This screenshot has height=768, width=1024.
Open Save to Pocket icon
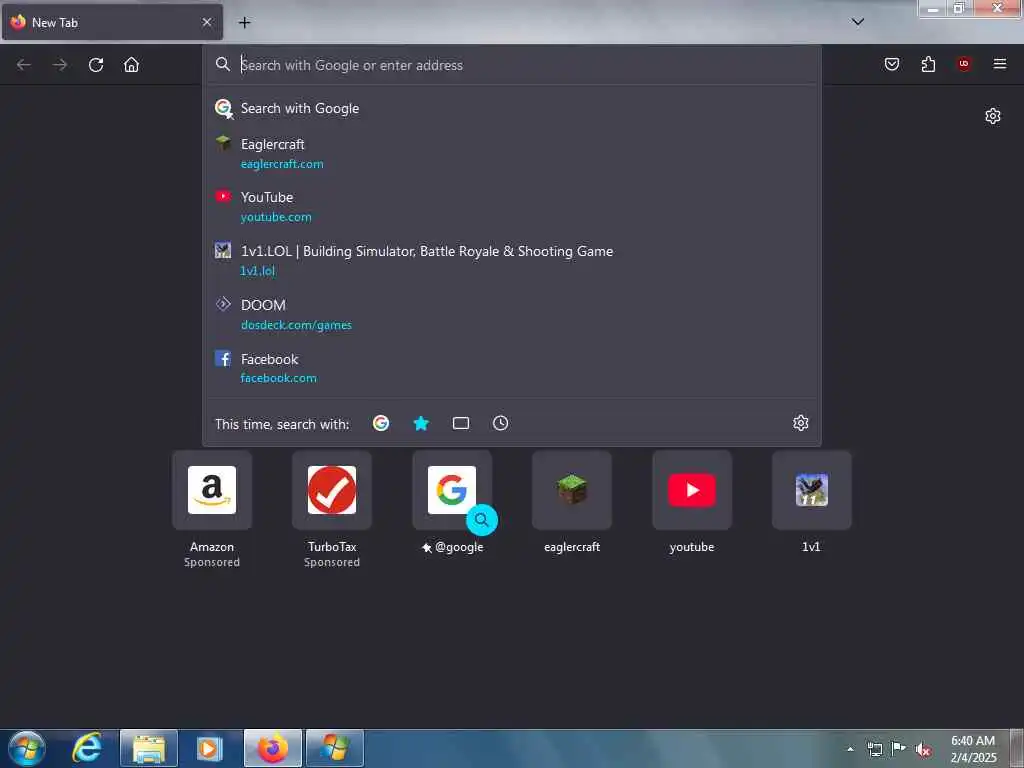[x=892, y=64]
